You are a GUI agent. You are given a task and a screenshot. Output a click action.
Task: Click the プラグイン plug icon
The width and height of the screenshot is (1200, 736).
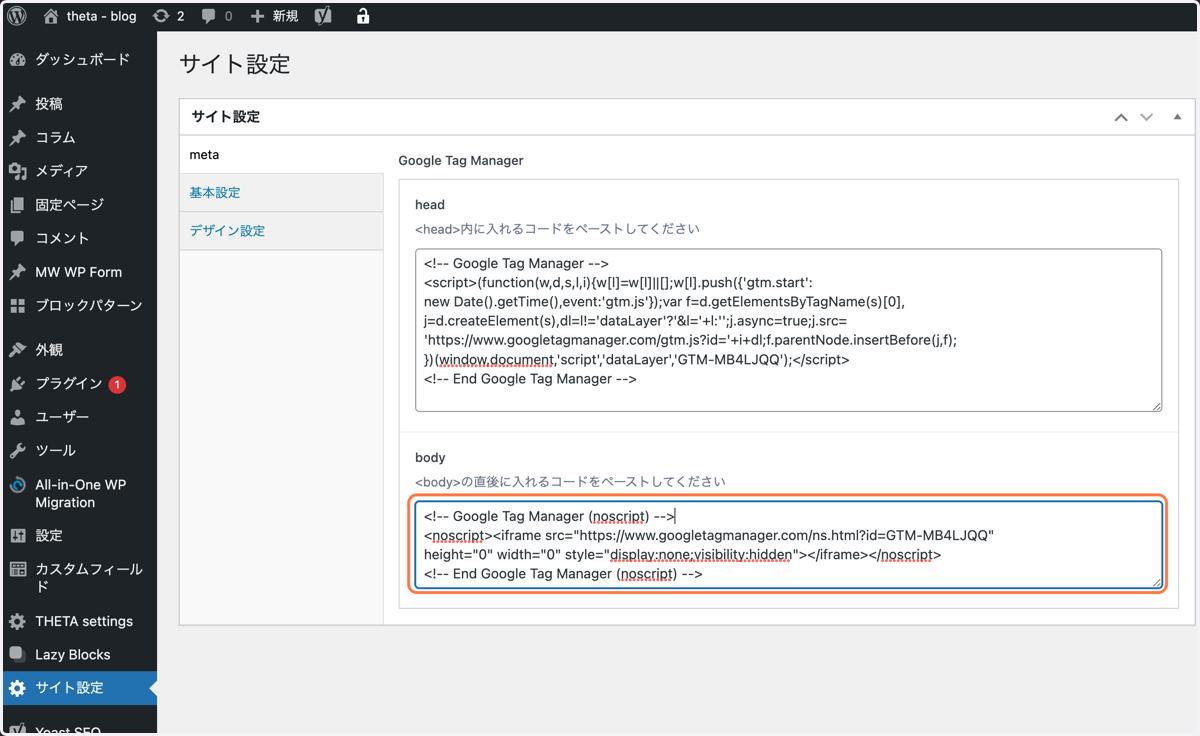pos(17,384)
